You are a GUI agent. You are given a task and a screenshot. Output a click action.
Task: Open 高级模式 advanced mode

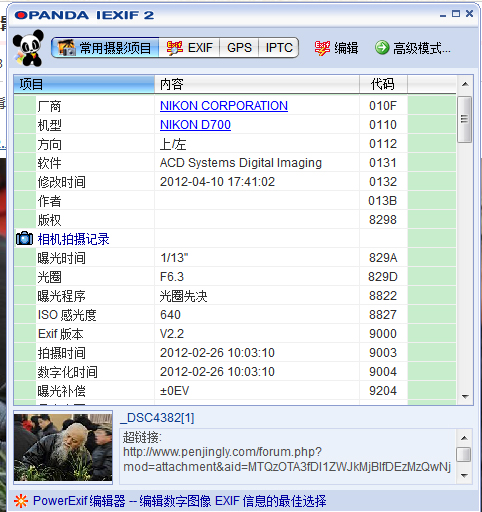pyautogui.click(x=413, y=48)
